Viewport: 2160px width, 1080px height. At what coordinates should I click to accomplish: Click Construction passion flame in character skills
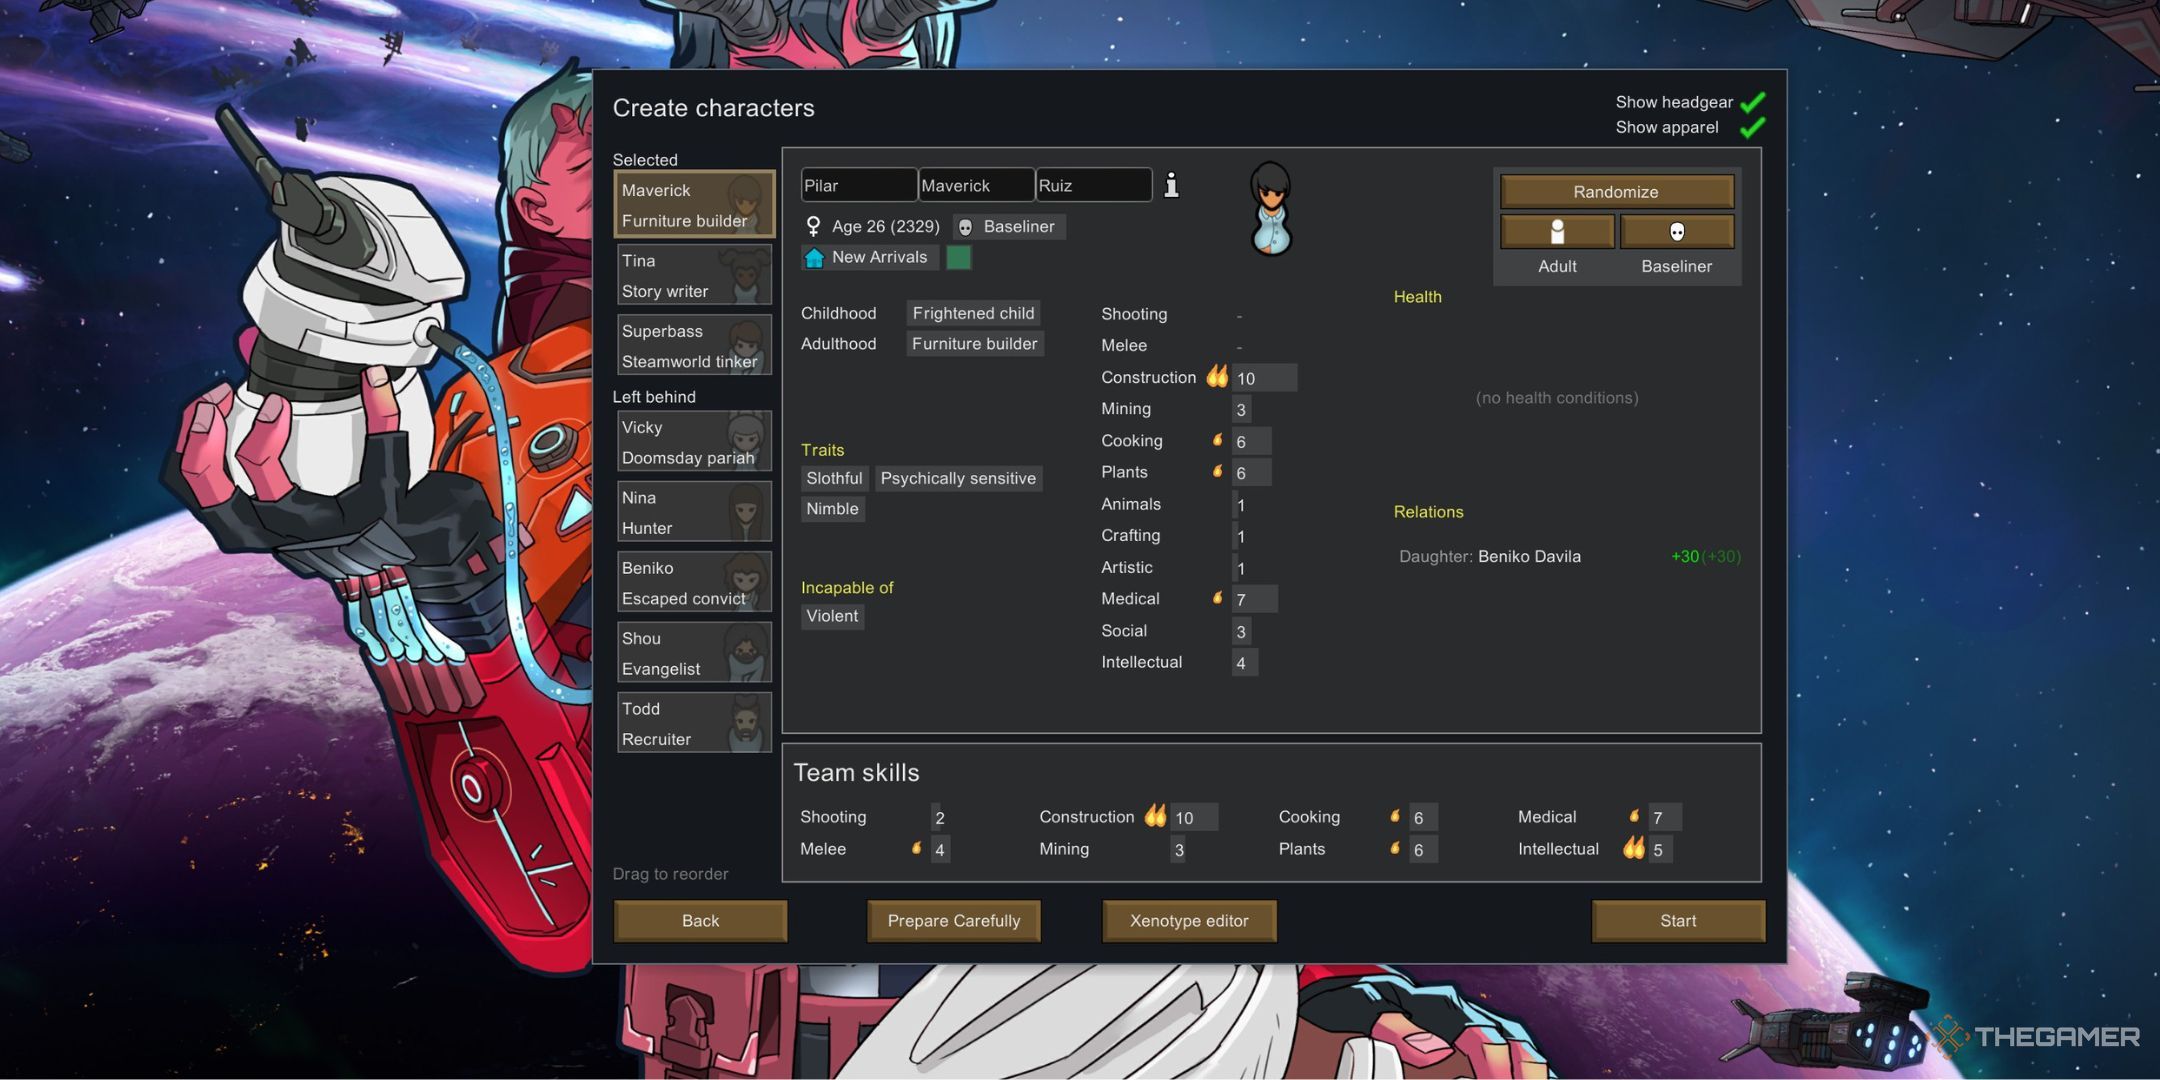coord(1217,376)
